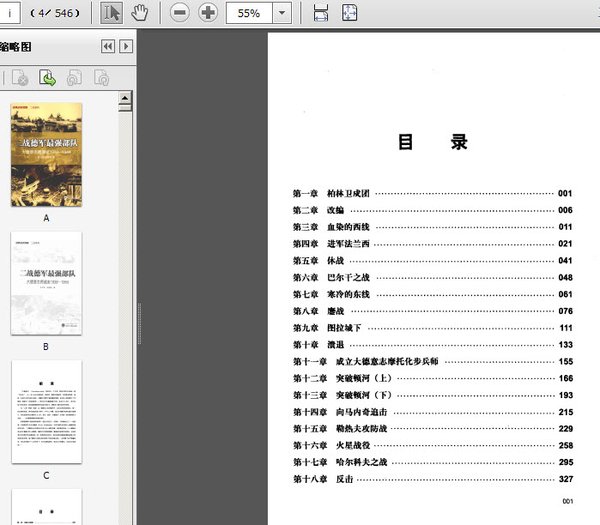
Task: Rotate pages clockwise icon
Action: [x=102, y=78]
